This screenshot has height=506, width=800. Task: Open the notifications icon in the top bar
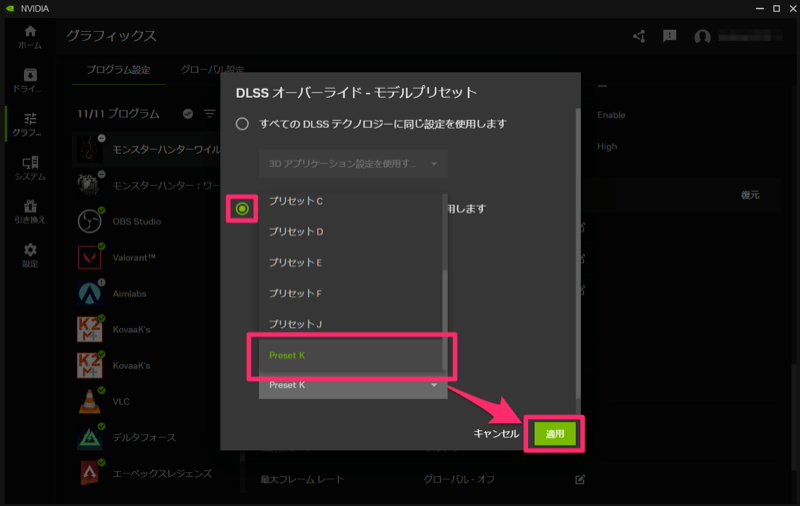[x=670, y=37]
